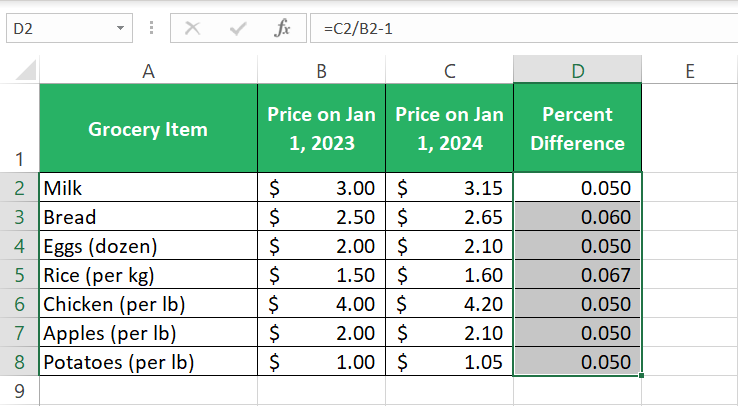Click the Cancel X icon in formula bar
This screenshot has height=406, width=738.
click(x=193, y=29)
